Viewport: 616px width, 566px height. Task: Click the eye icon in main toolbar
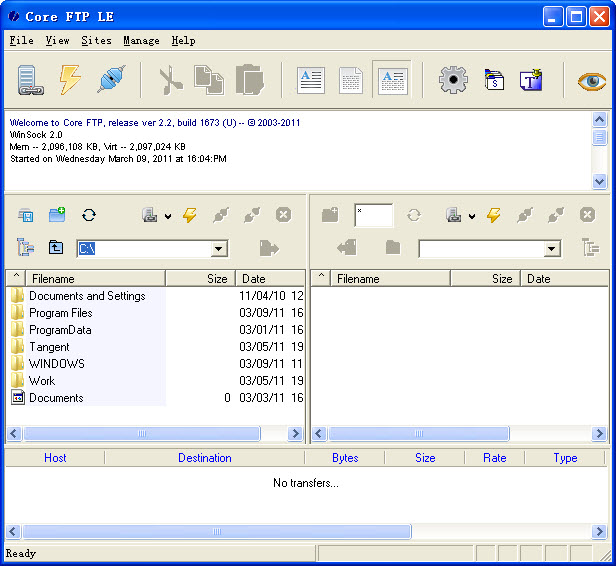pyautogui.click(x=592, y=80)
